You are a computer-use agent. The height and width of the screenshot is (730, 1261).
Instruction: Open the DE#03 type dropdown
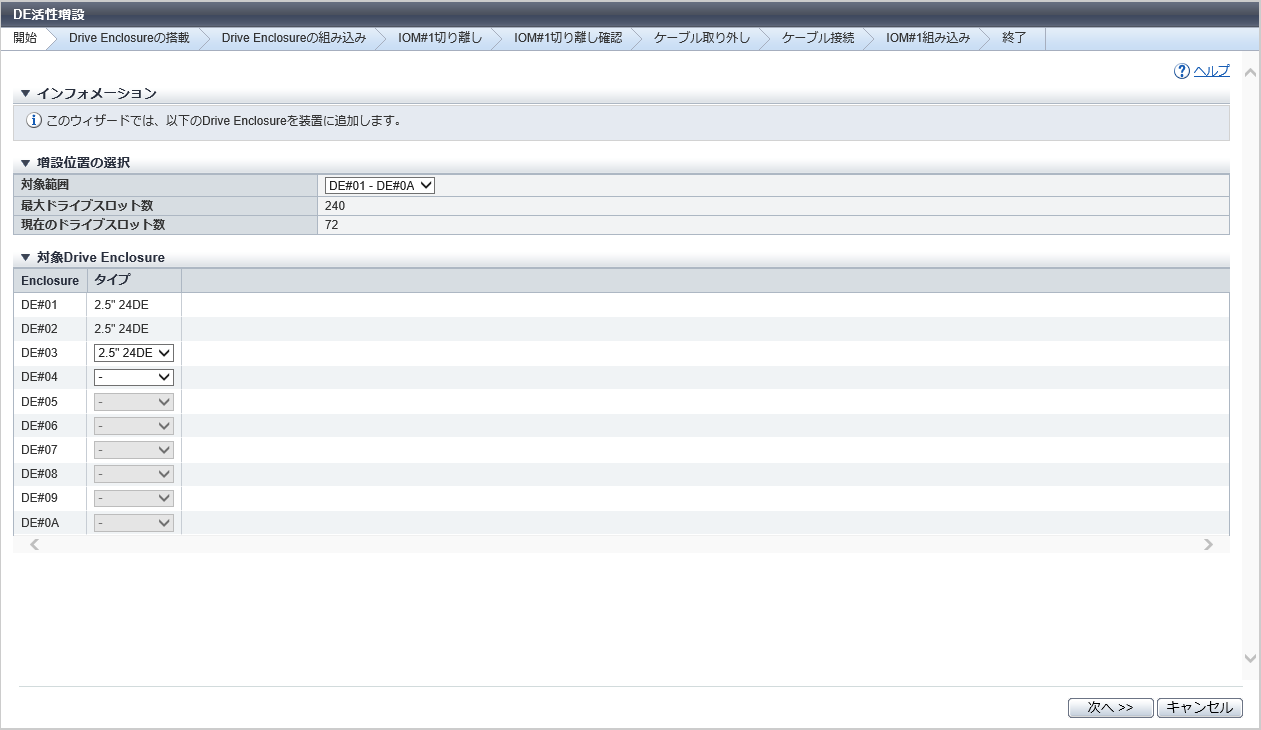[x=134, y=353]
